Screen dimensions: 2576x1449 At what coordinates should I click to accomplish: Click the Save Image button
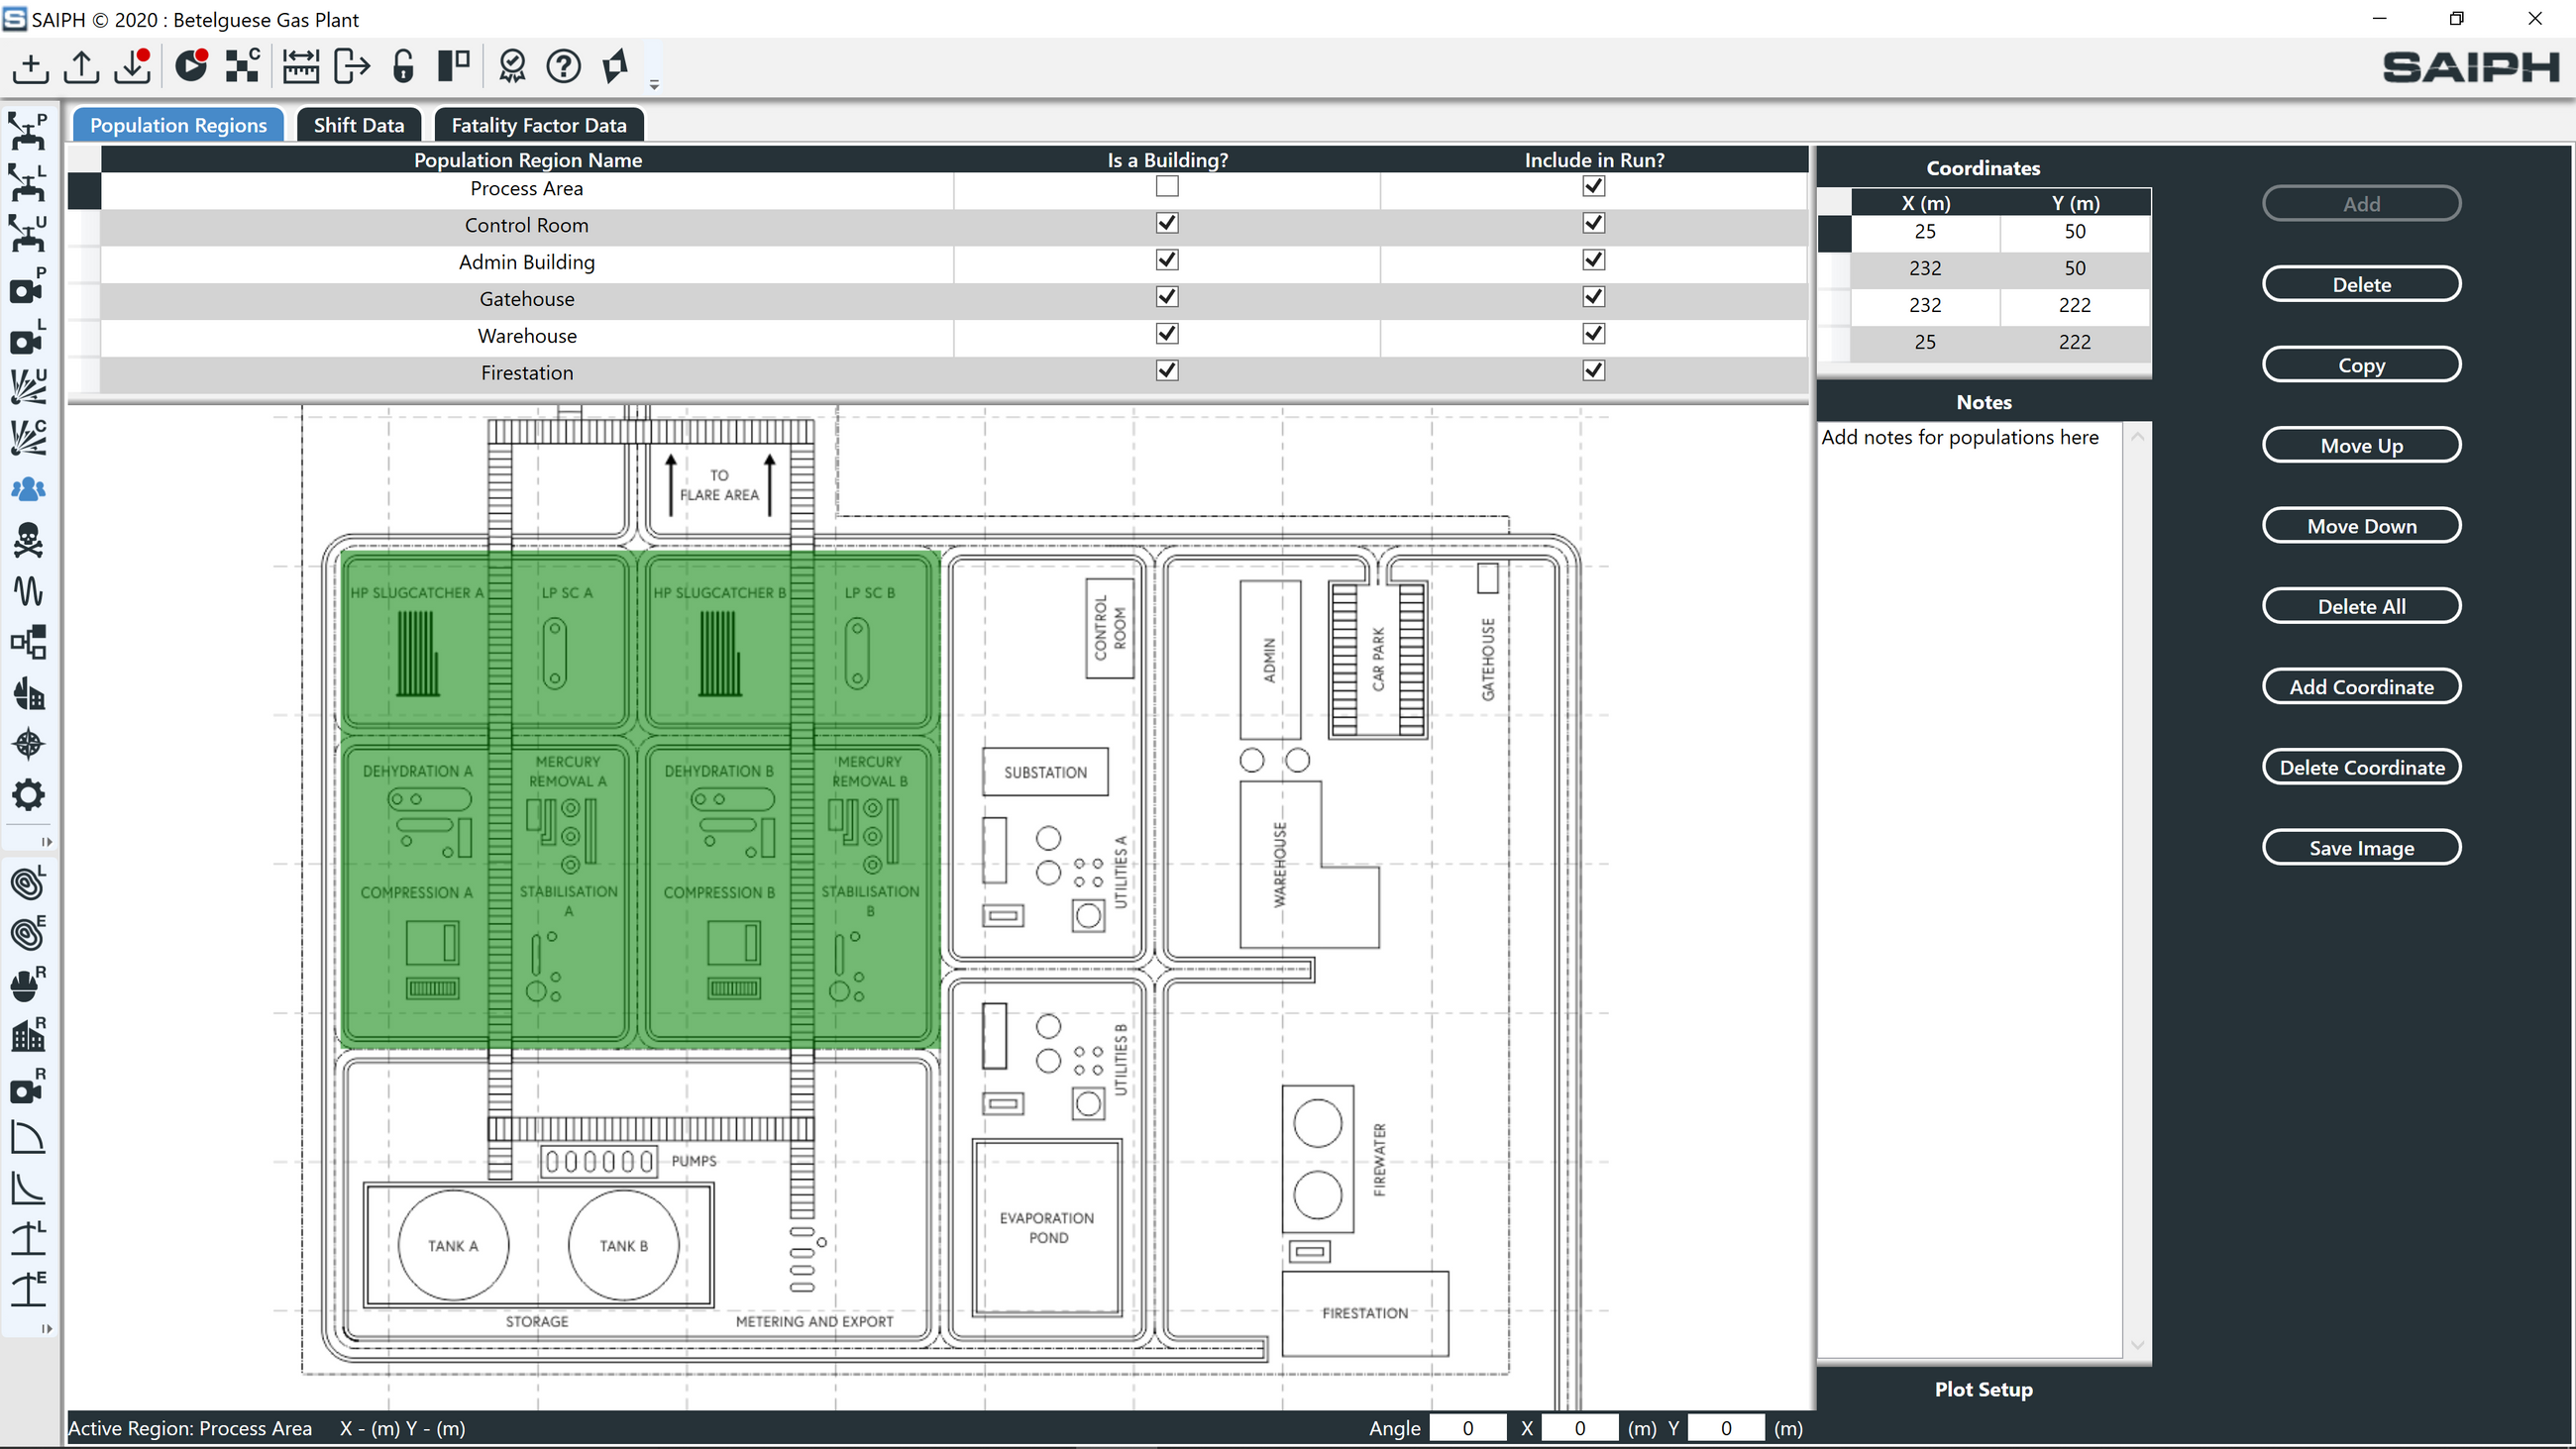[2360, 848]
